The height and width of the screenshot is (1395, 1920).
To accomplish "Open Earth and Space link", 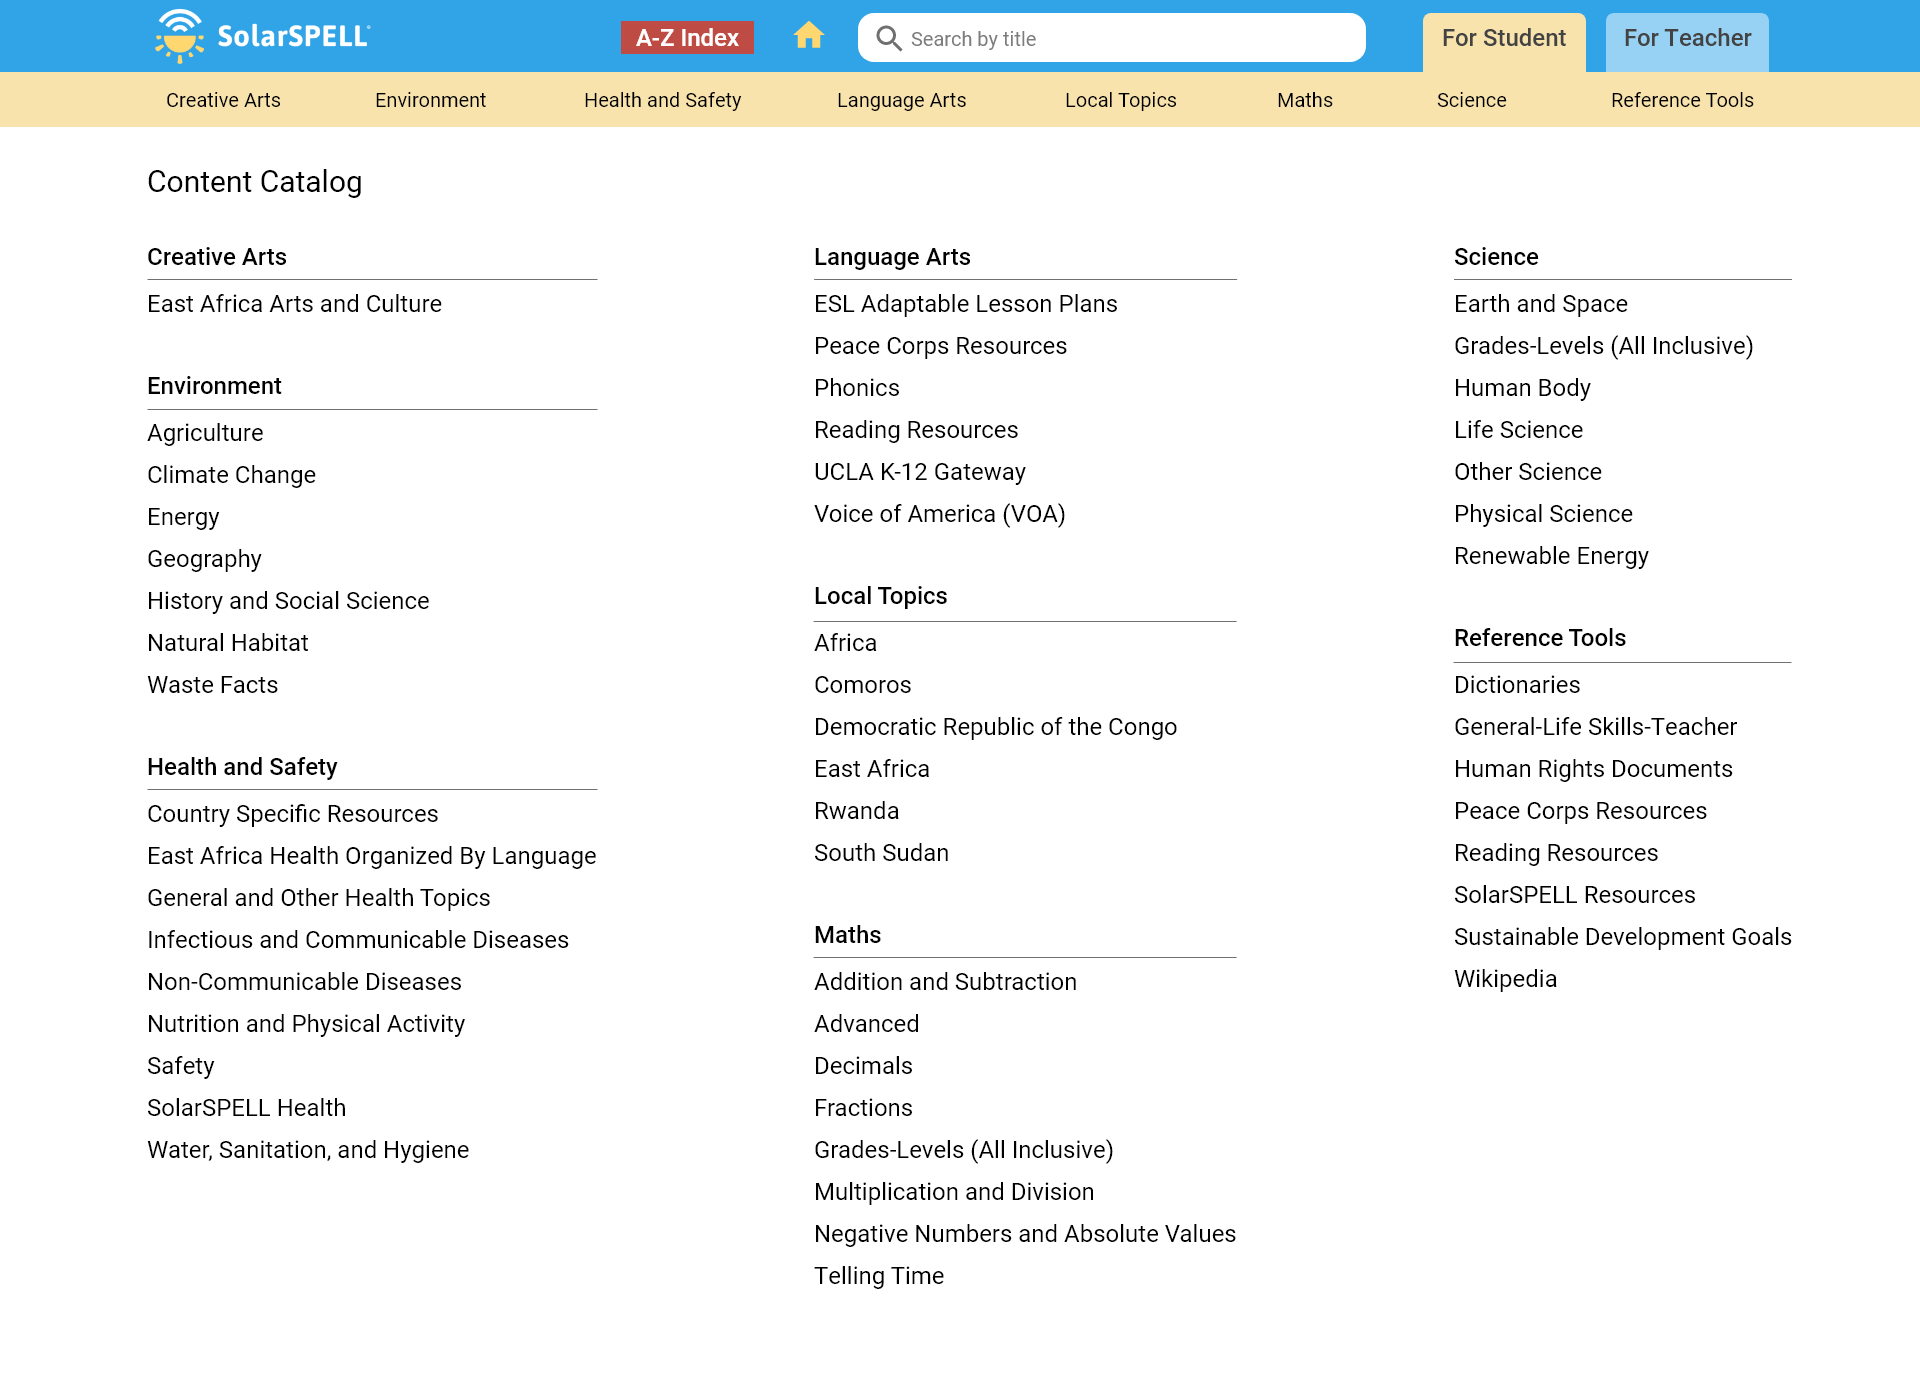I will point(1540,304).
